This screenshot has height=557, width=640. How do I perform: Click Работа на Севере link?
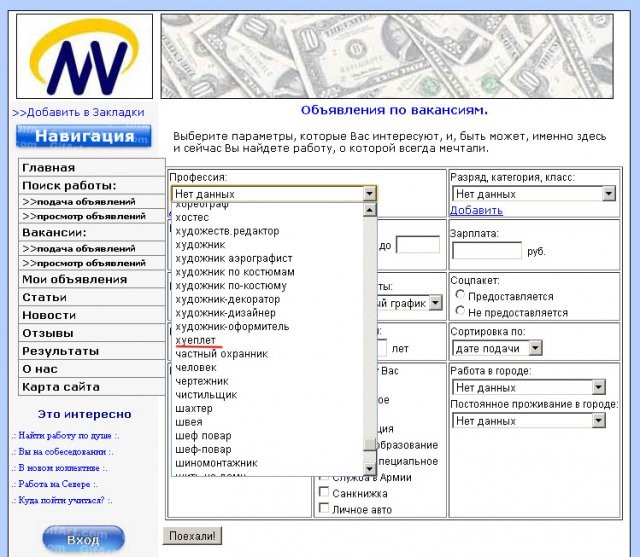click(55, 484)
